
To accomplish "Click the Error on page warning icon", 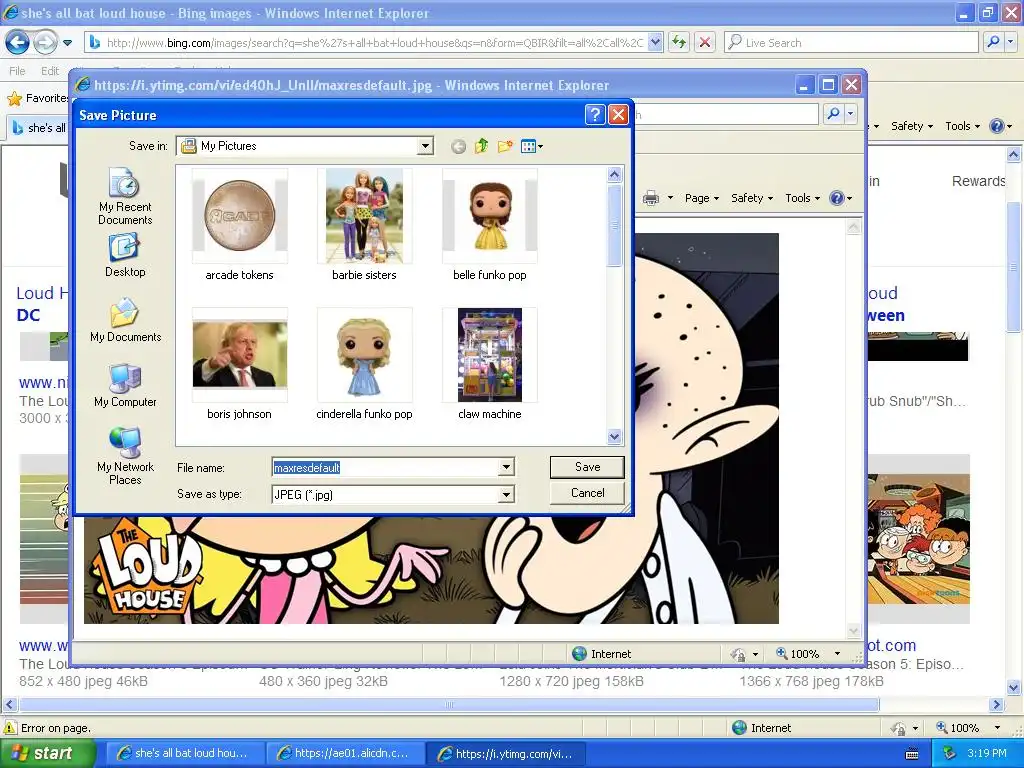I will pyautogui.click(x=10, y=728).
